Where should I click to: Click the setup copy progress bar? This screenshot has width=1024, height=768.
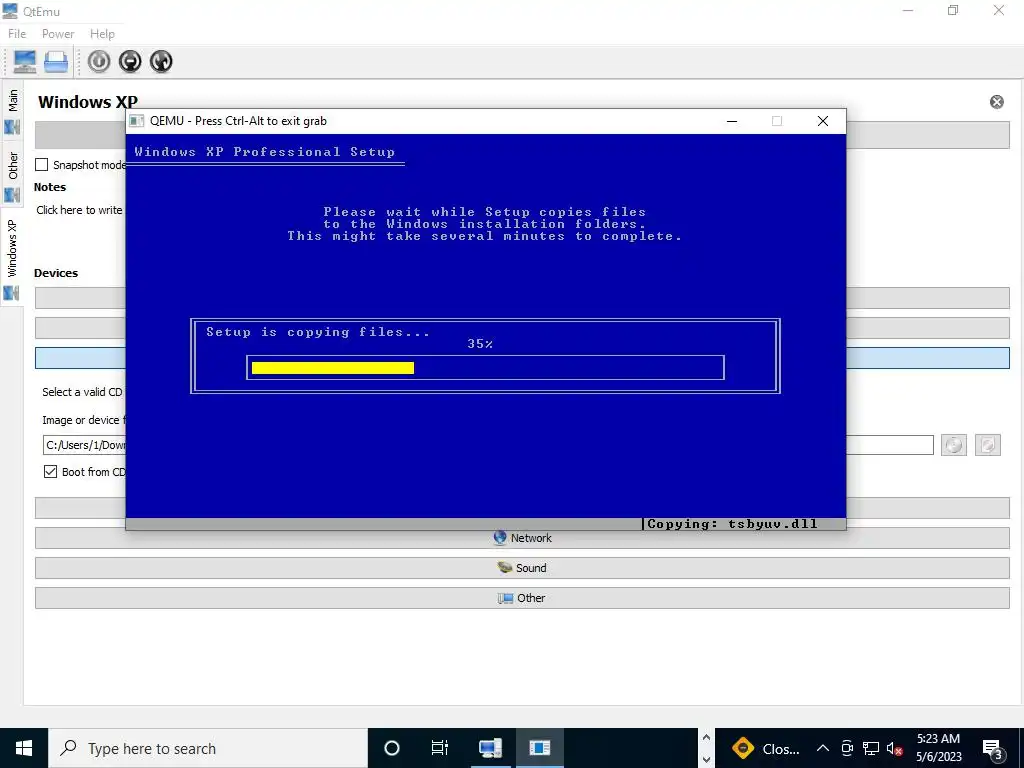point(485,368)
